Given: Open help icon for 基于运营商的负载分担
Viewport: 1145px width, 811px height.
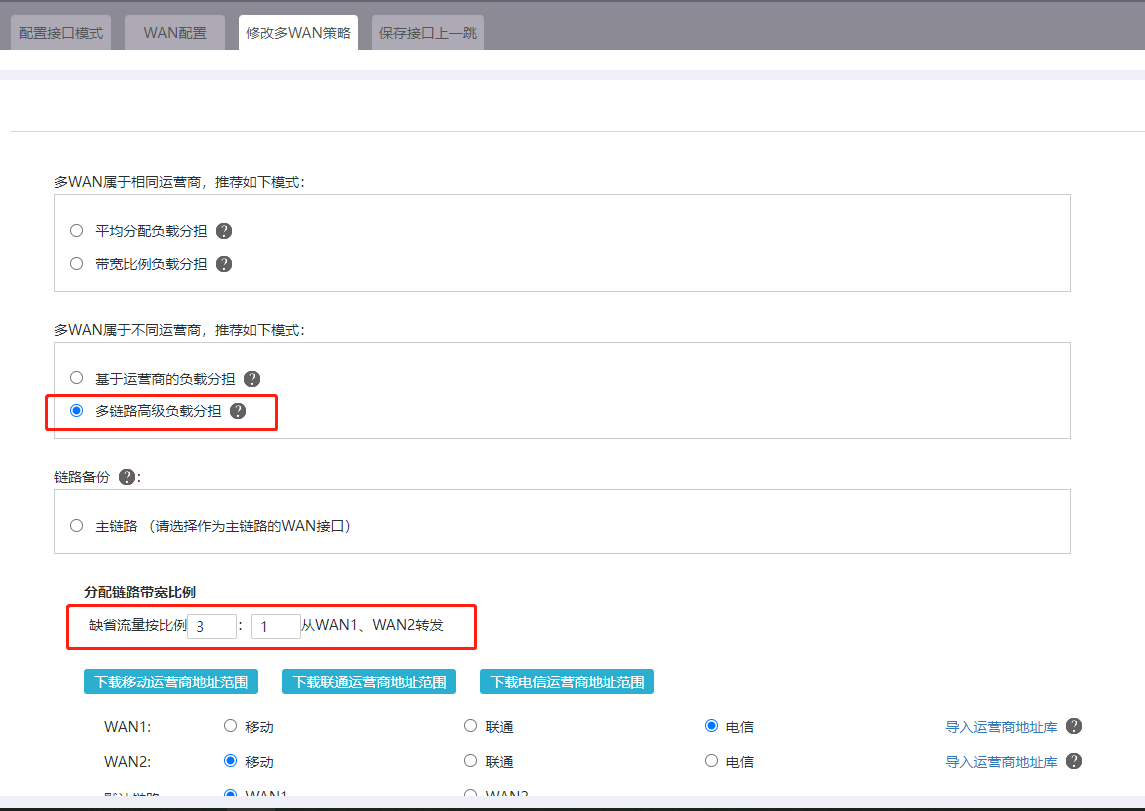Looking at the screenshot, I should [x=252, y=378].
